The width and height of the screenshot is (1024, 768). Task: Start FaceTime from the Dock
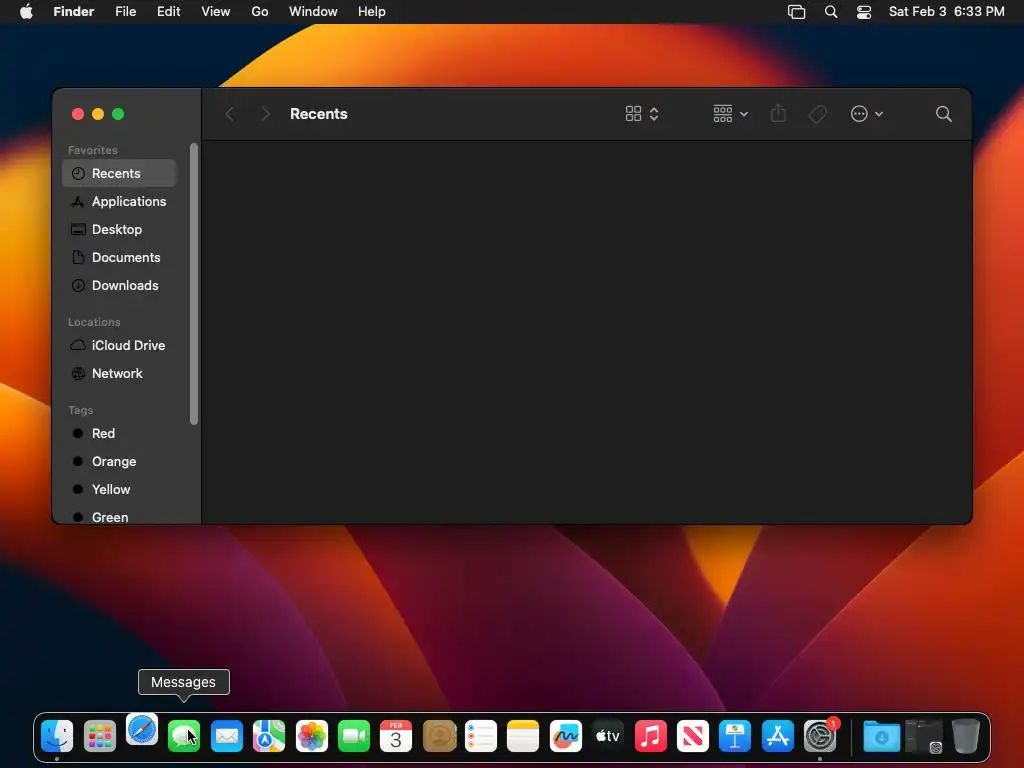click(x=354, y=736)
